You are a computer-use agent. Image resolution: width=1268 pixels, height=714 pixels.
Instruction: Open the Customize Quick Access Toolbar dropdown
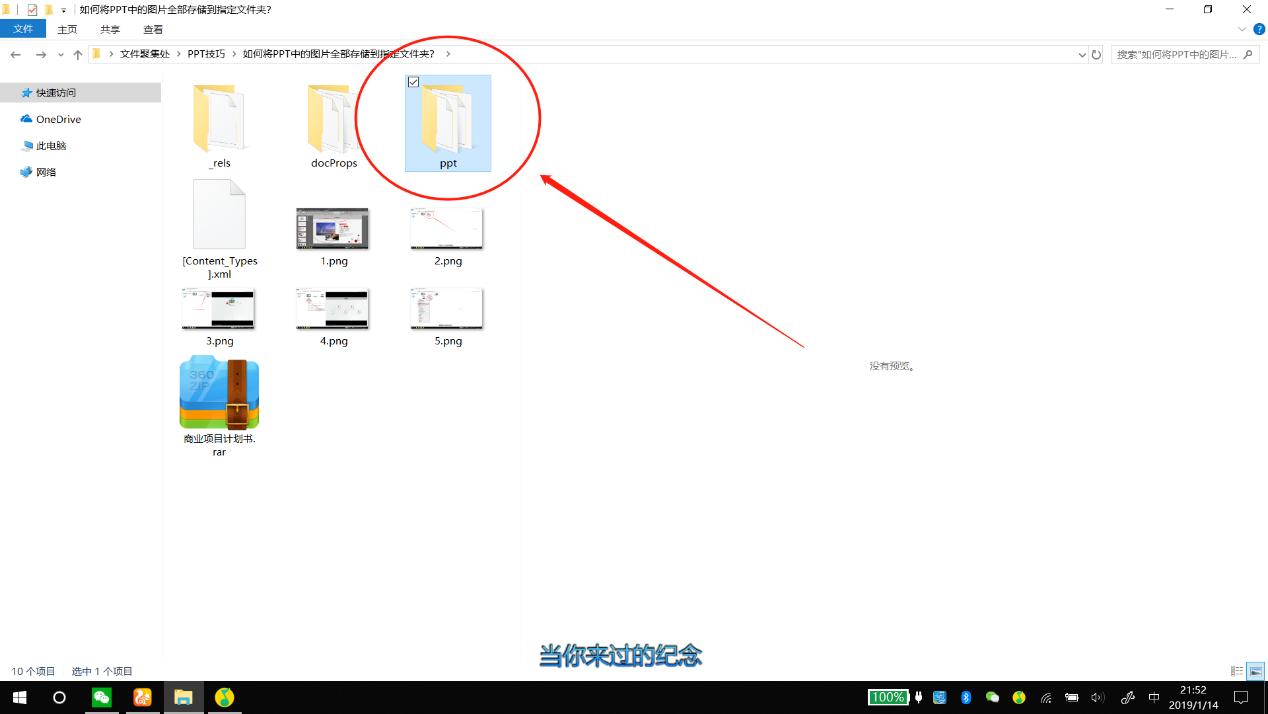point(63,10)
